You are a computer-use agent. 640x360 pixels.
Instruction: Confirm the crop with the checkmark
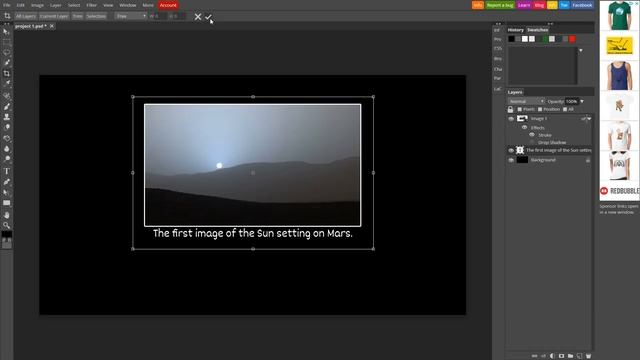208,17
